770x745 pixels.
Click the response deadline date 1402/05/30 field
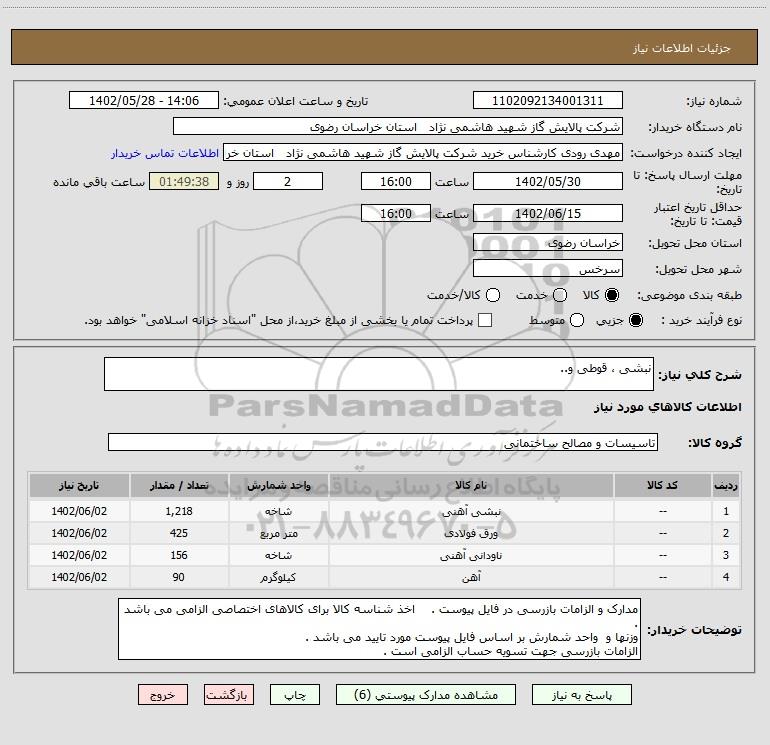548,181
